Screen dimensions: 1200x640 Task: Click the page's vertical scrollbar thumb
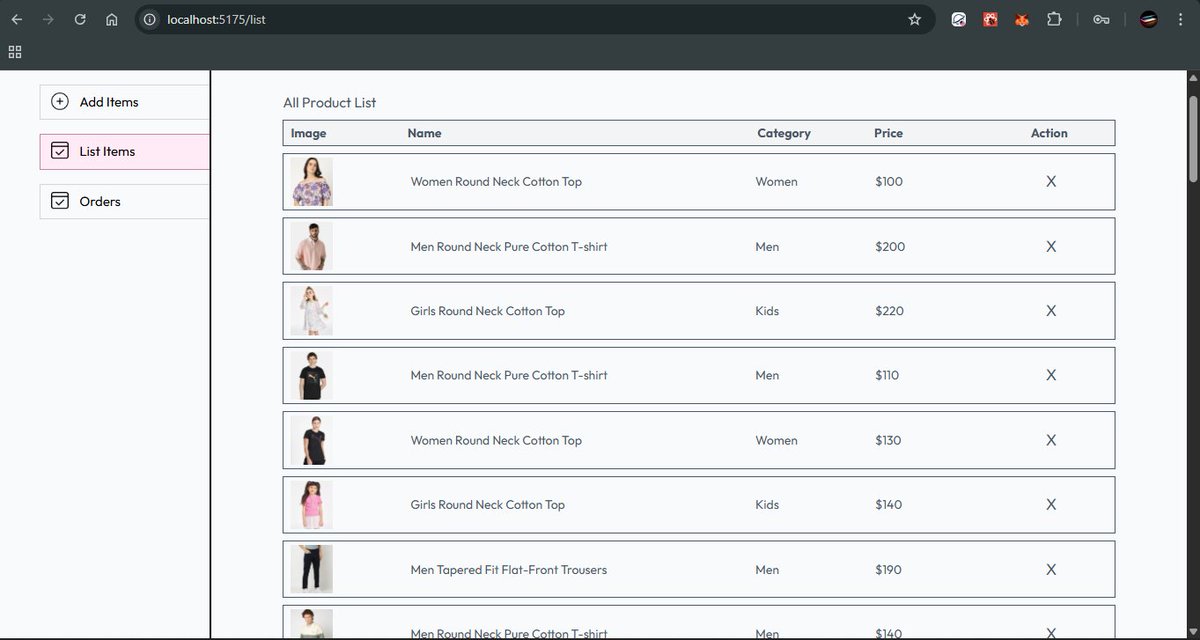pos(1192,138)
